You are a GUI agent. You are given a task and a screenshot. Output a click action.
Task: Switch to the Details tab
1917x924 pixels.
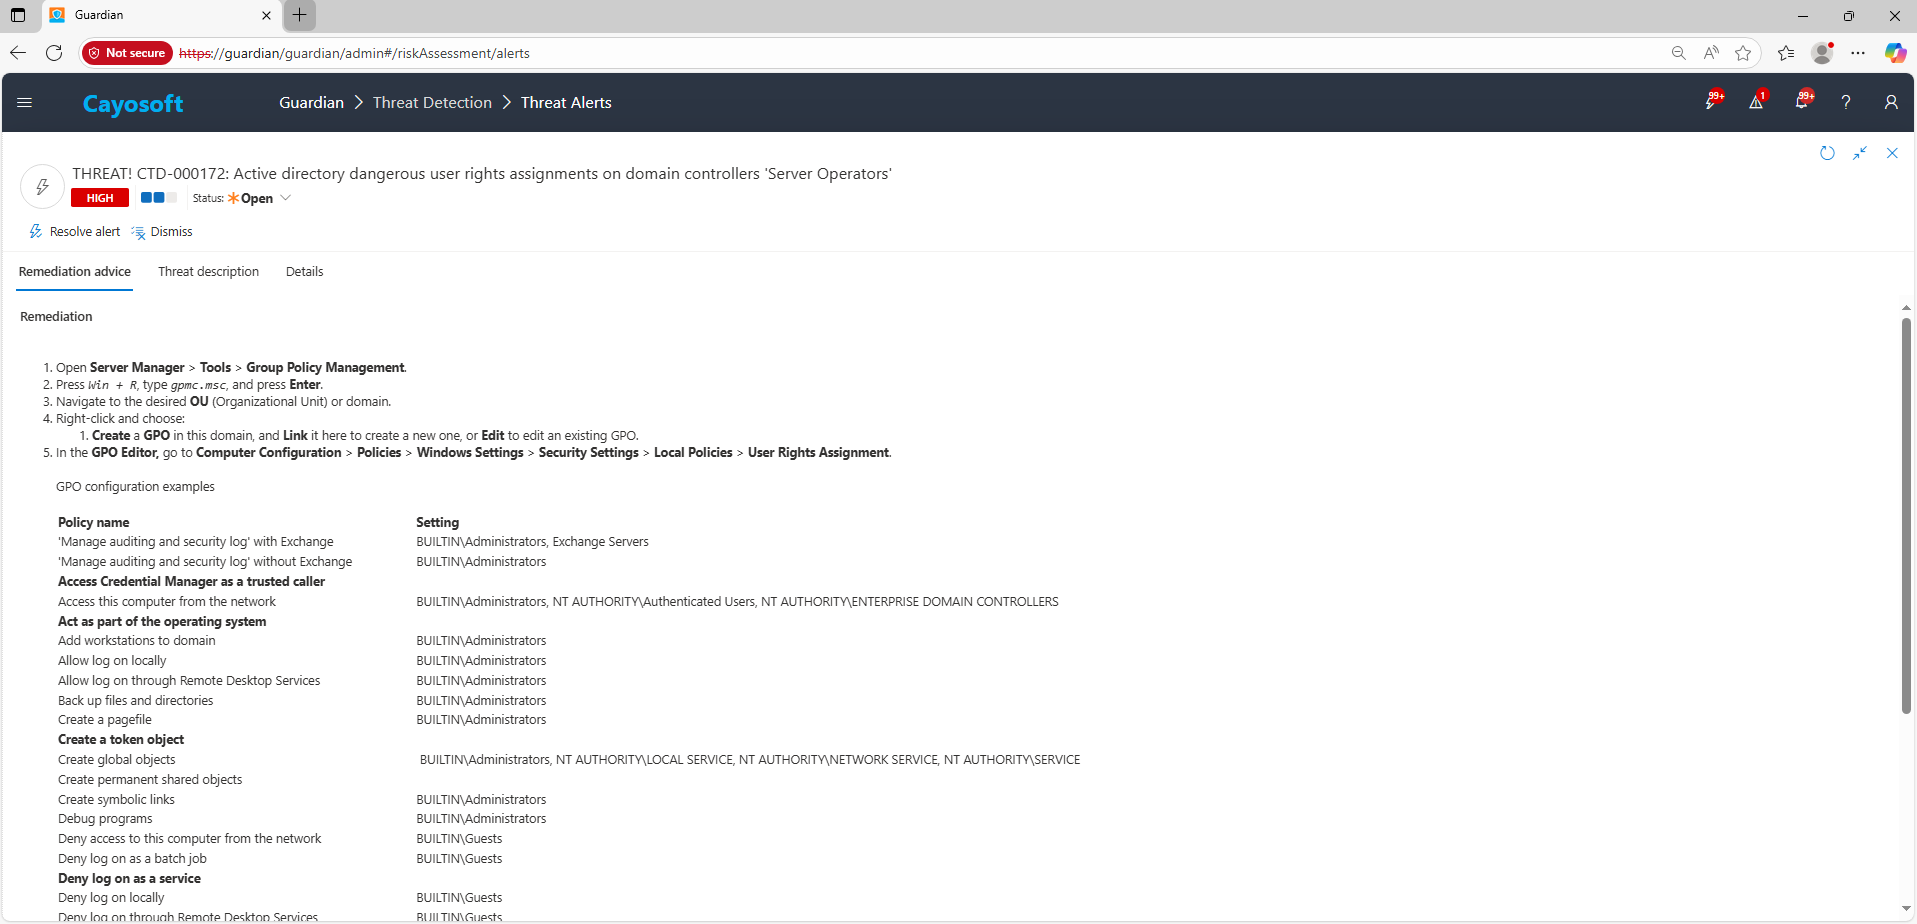(304, 272)
